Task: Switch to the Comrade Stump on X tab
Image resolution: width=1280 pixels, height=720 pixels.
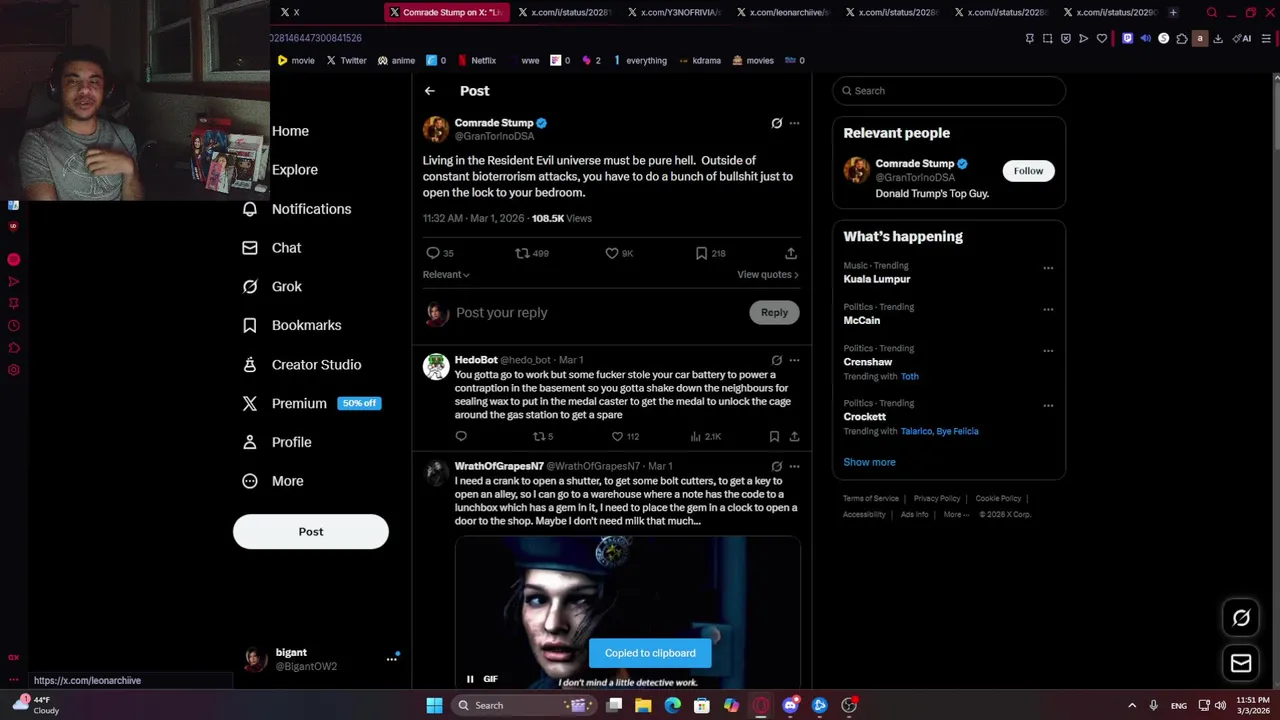Action: point(447,12)
